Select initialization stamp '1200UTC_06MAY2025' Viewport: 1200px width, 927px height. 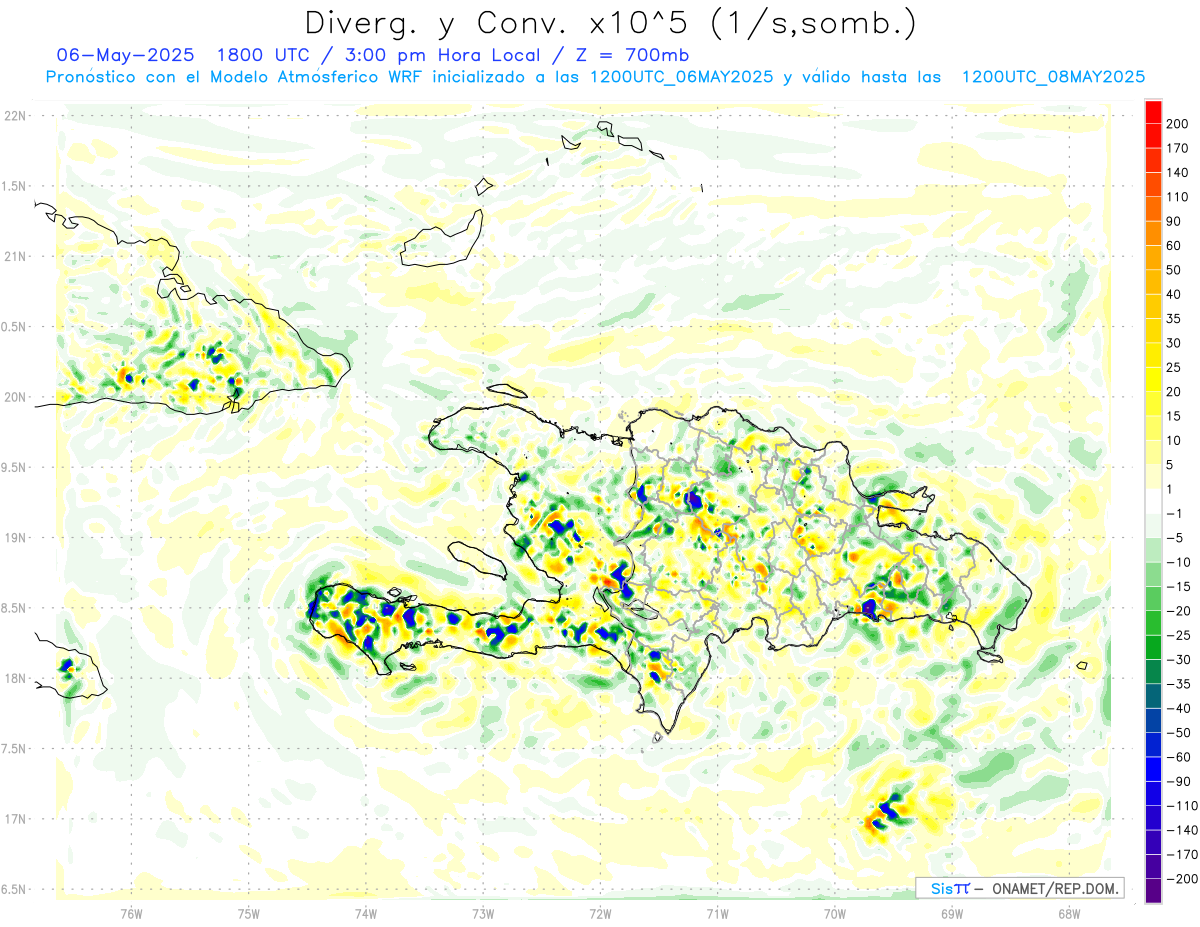(x=681, y=77)
